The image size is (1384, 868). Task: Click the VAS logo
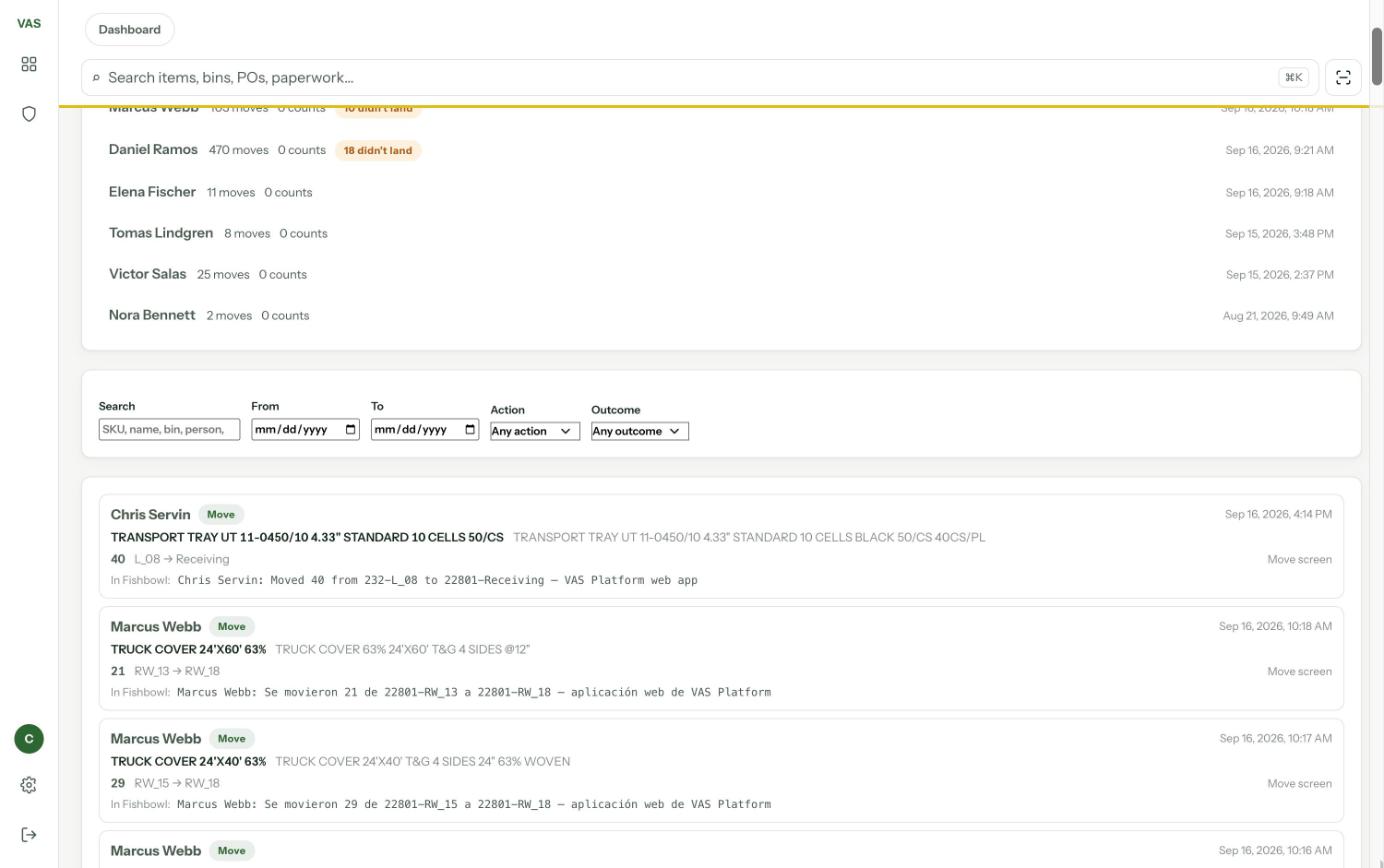(x=29, y=23)
